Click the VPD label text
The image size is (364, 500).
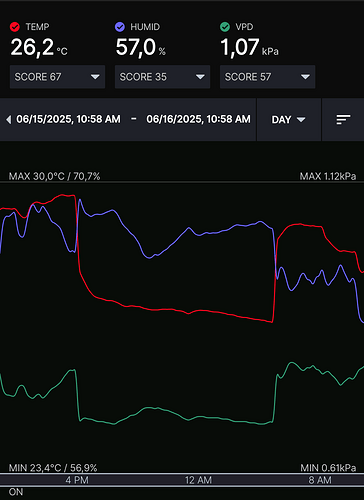point(244,27)
